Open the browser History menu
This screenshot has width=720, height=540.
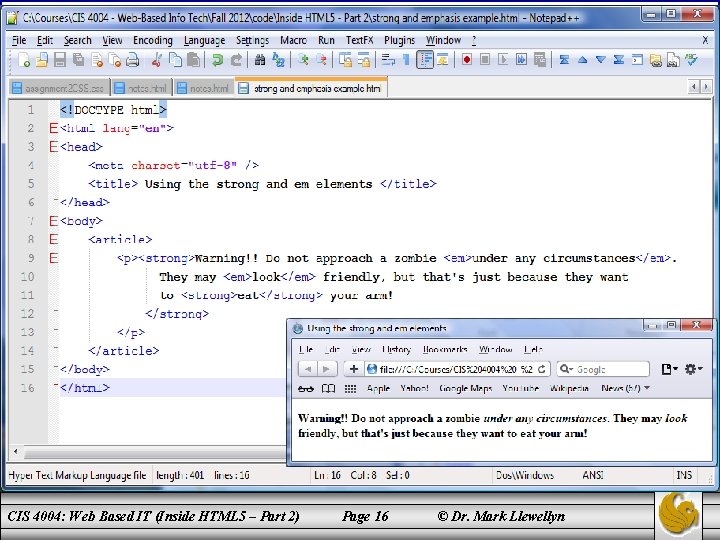click(396, 349)
